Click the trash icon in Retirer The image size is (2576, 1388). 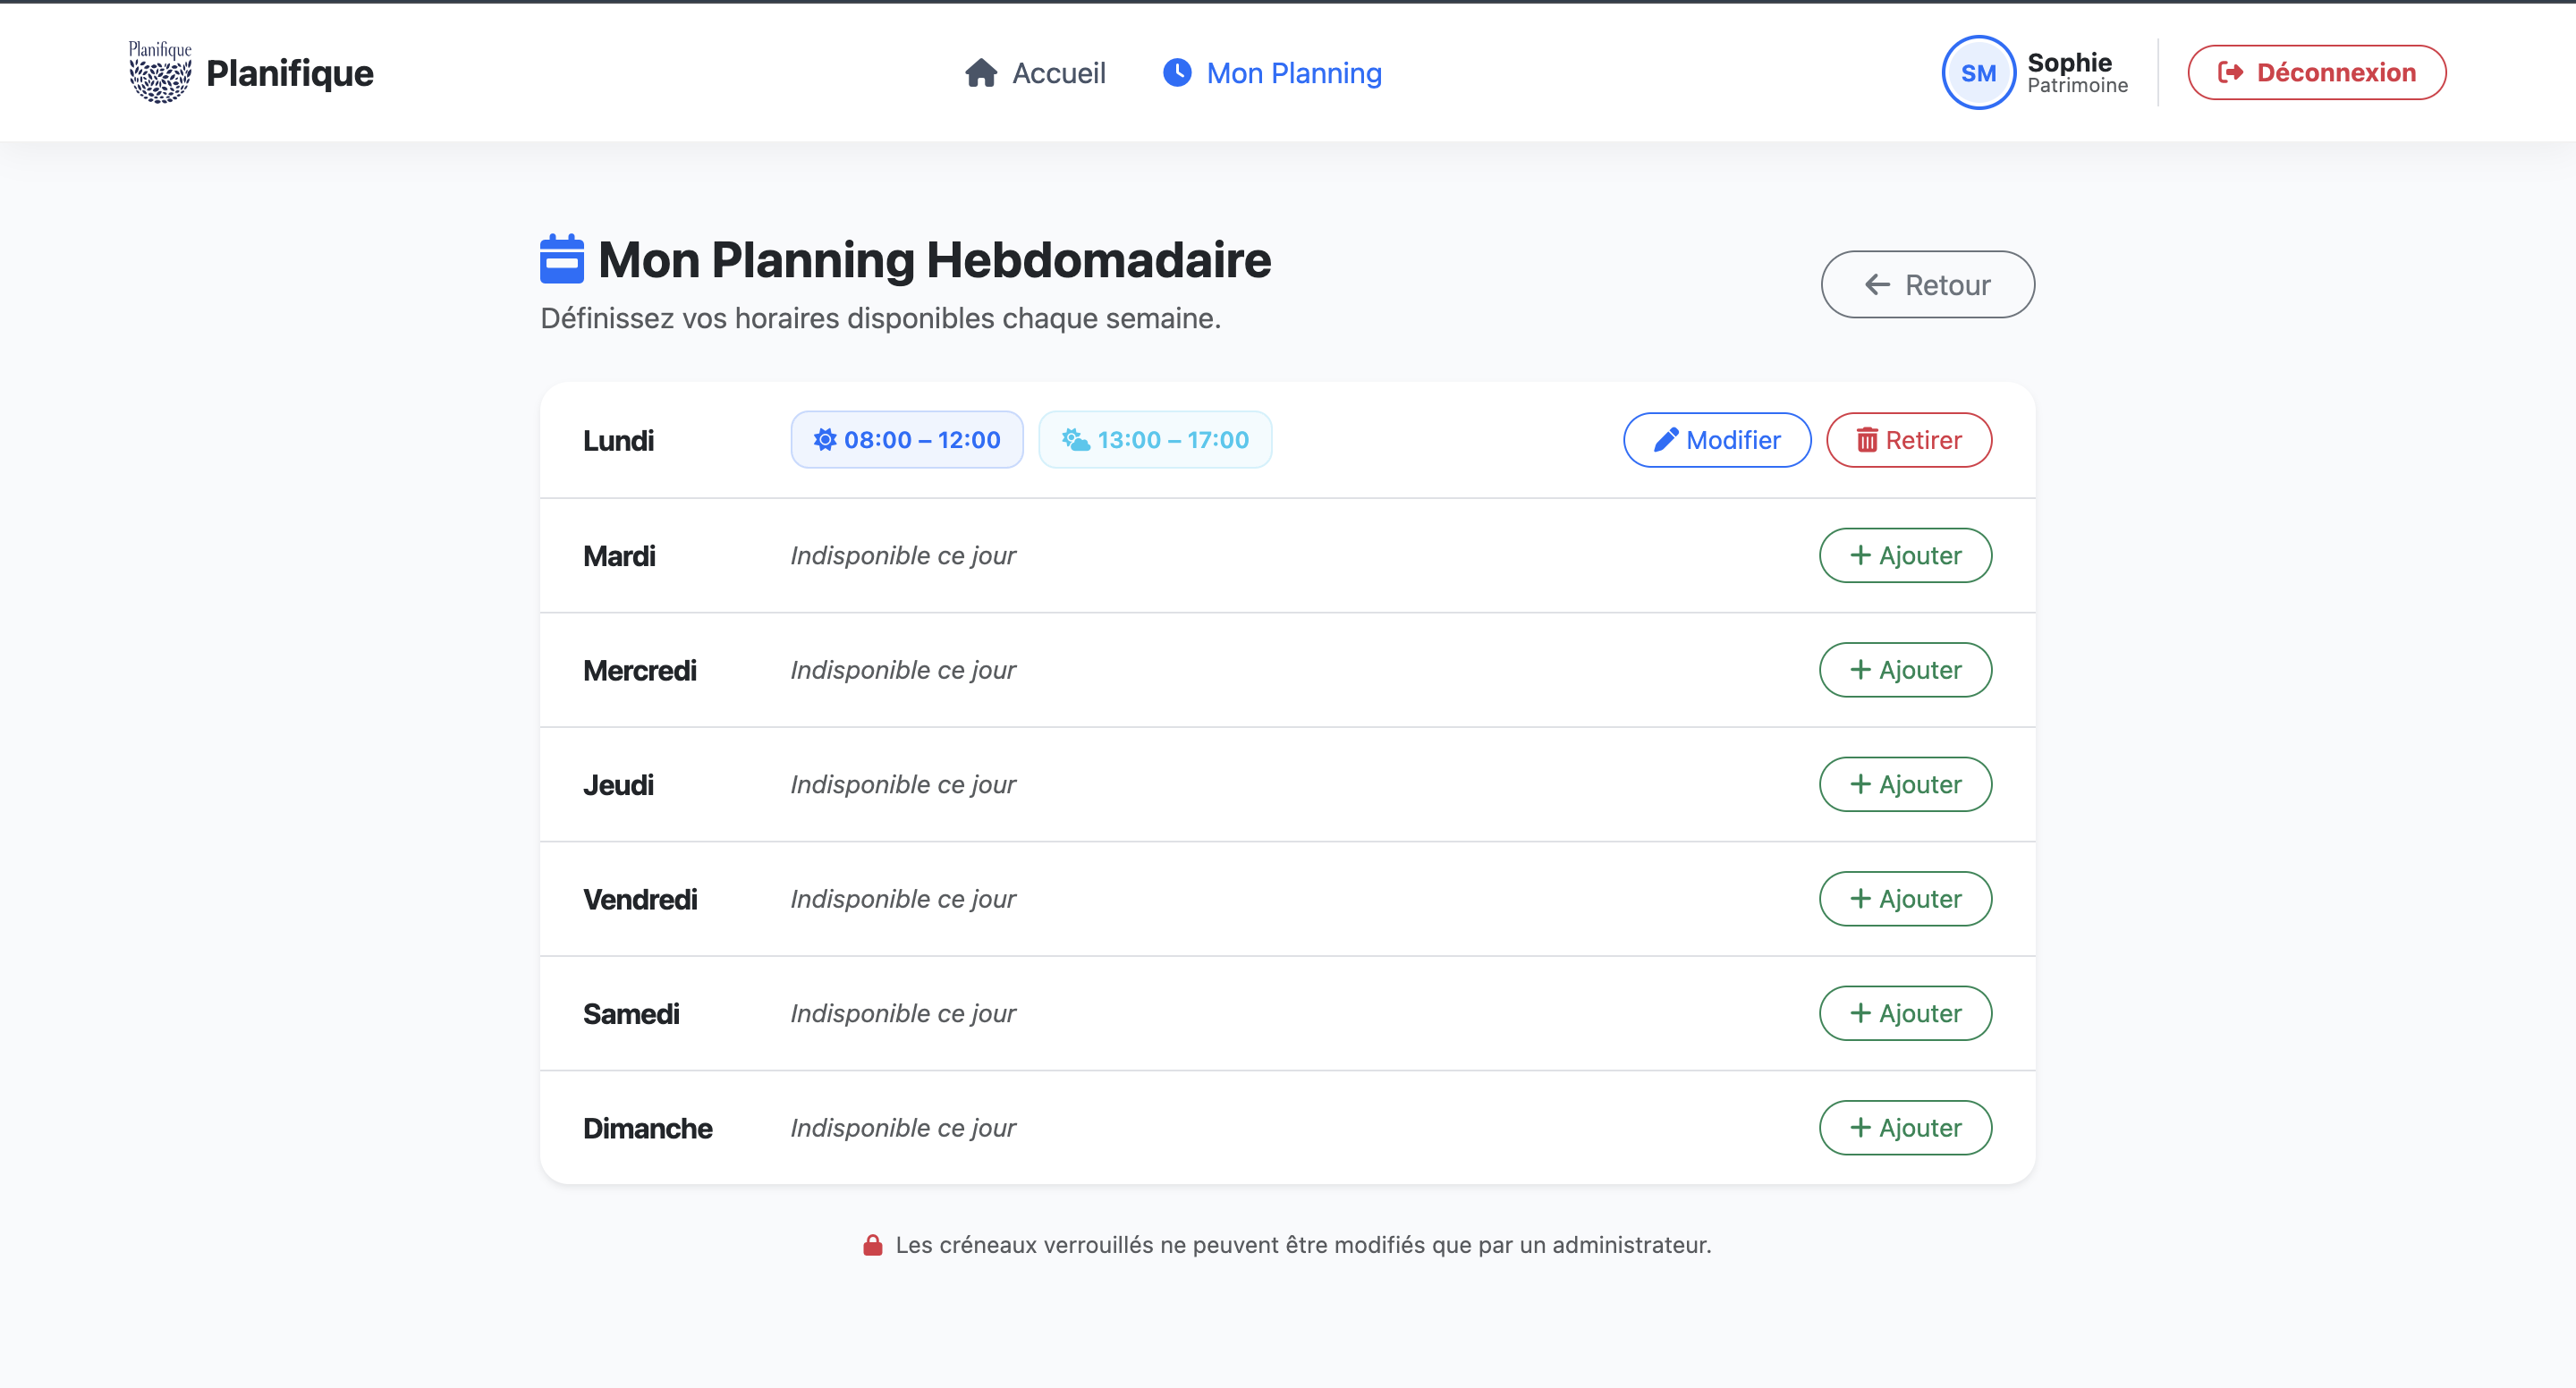pyautogui.click(x=1866, y=440)
